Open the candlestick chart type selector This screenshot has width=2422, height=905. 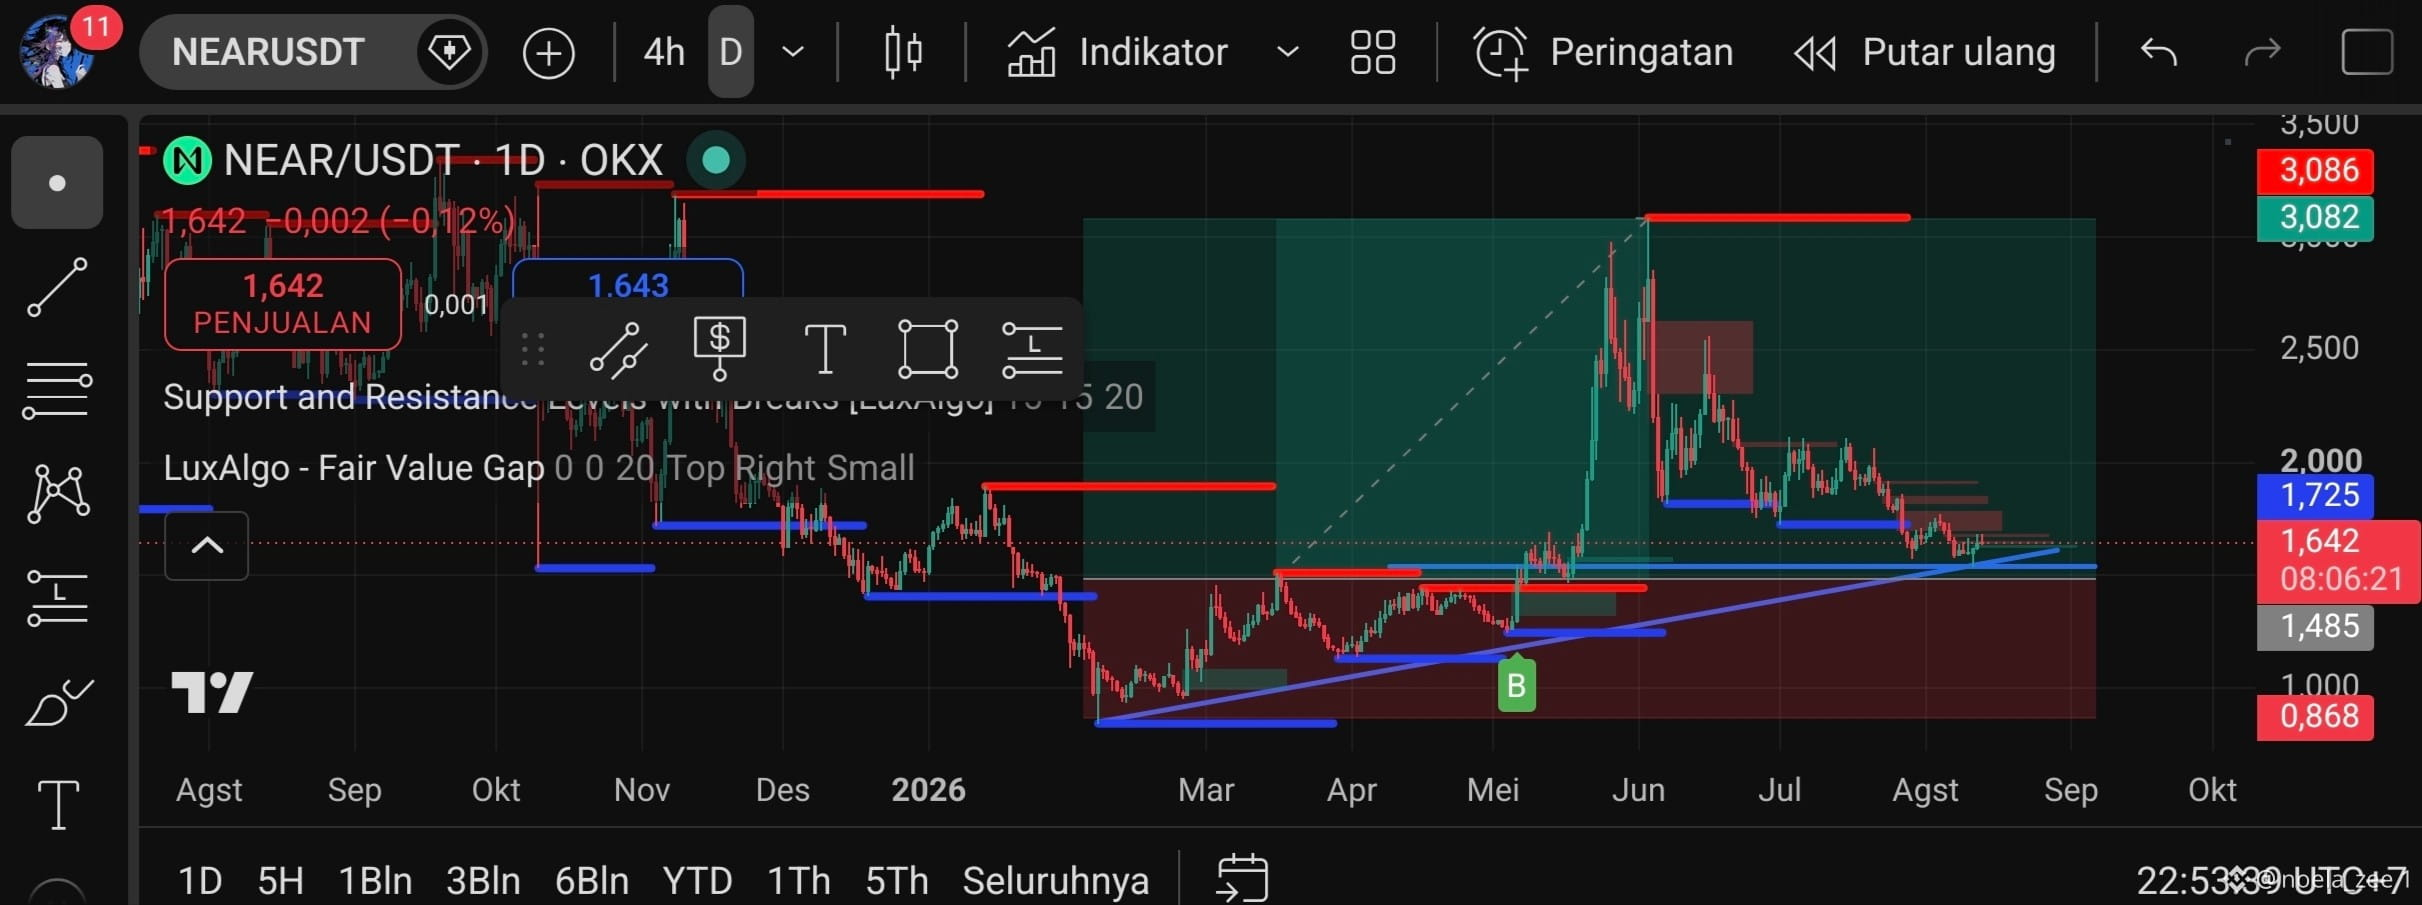tap(903, 52)
